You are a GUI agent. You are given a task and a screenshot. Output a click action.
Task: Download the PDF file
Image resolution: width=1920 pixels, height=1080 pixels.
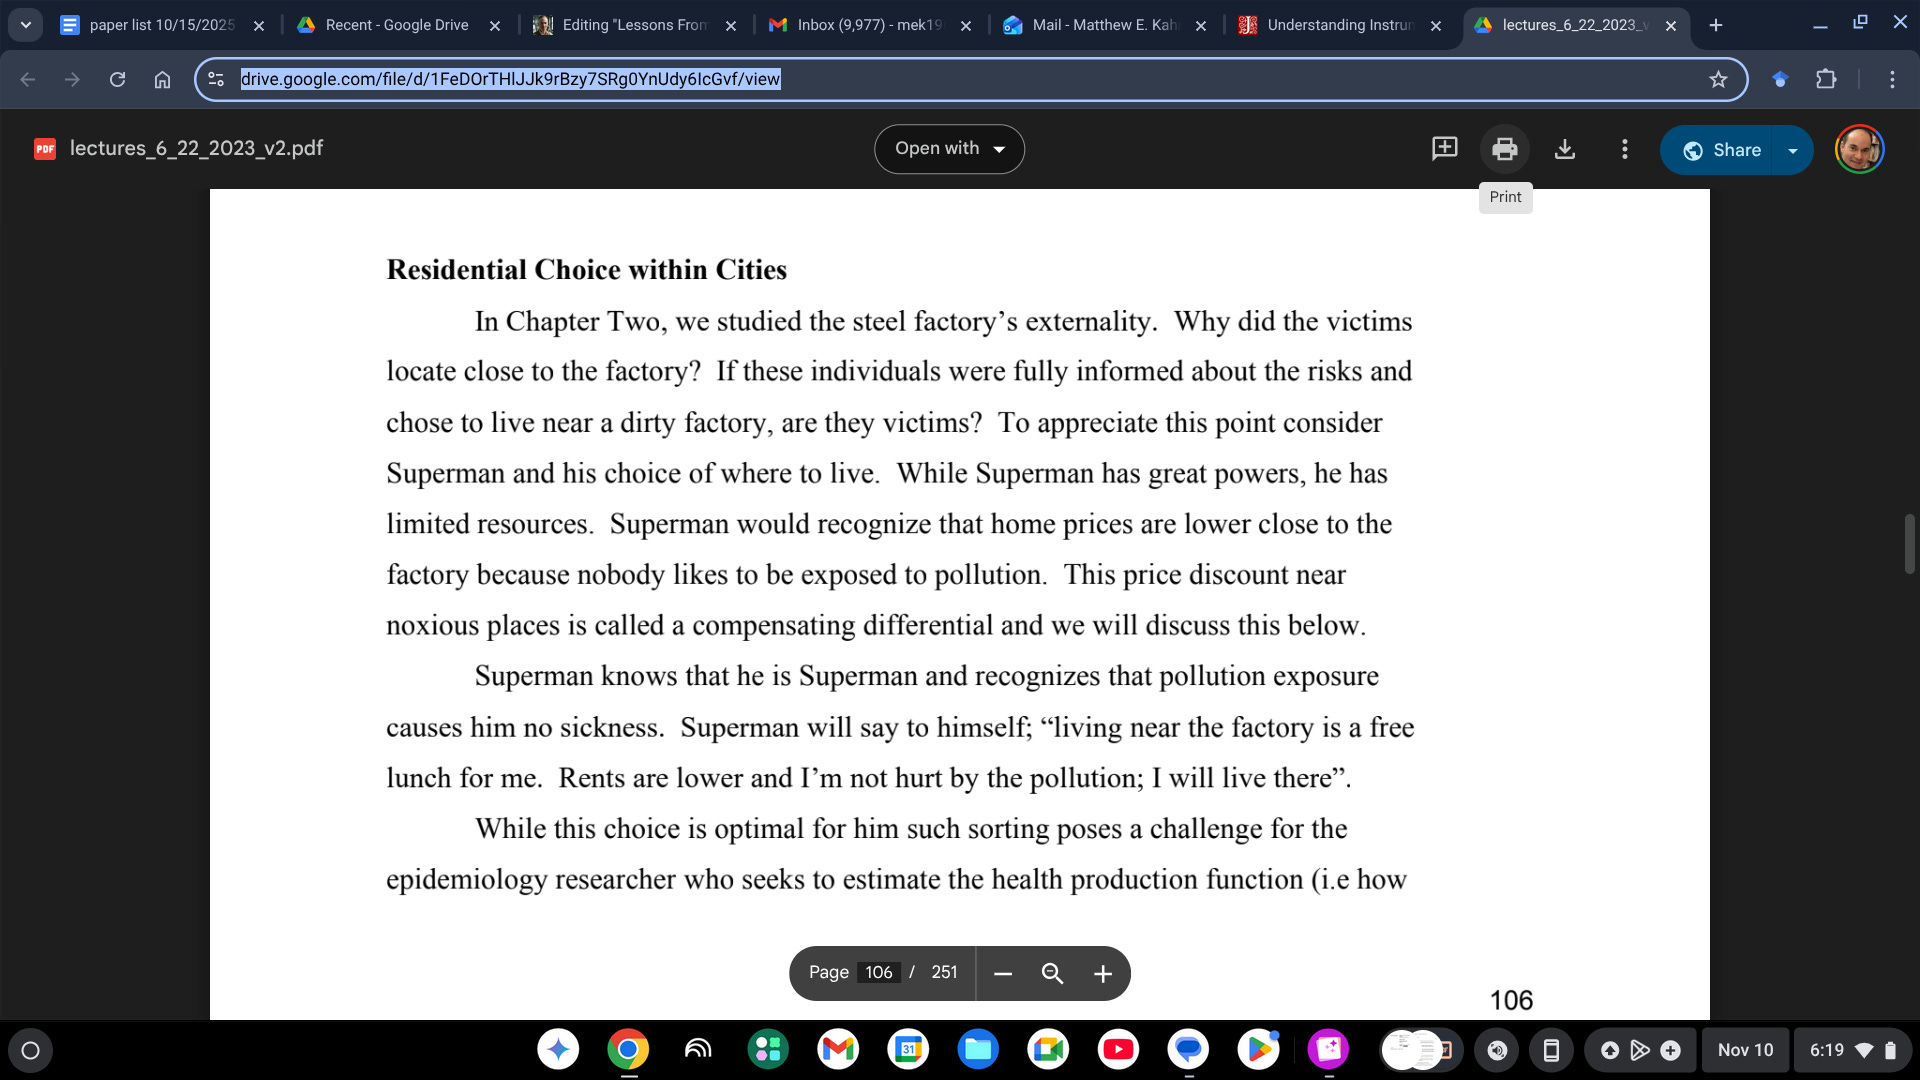[1565, 150]
